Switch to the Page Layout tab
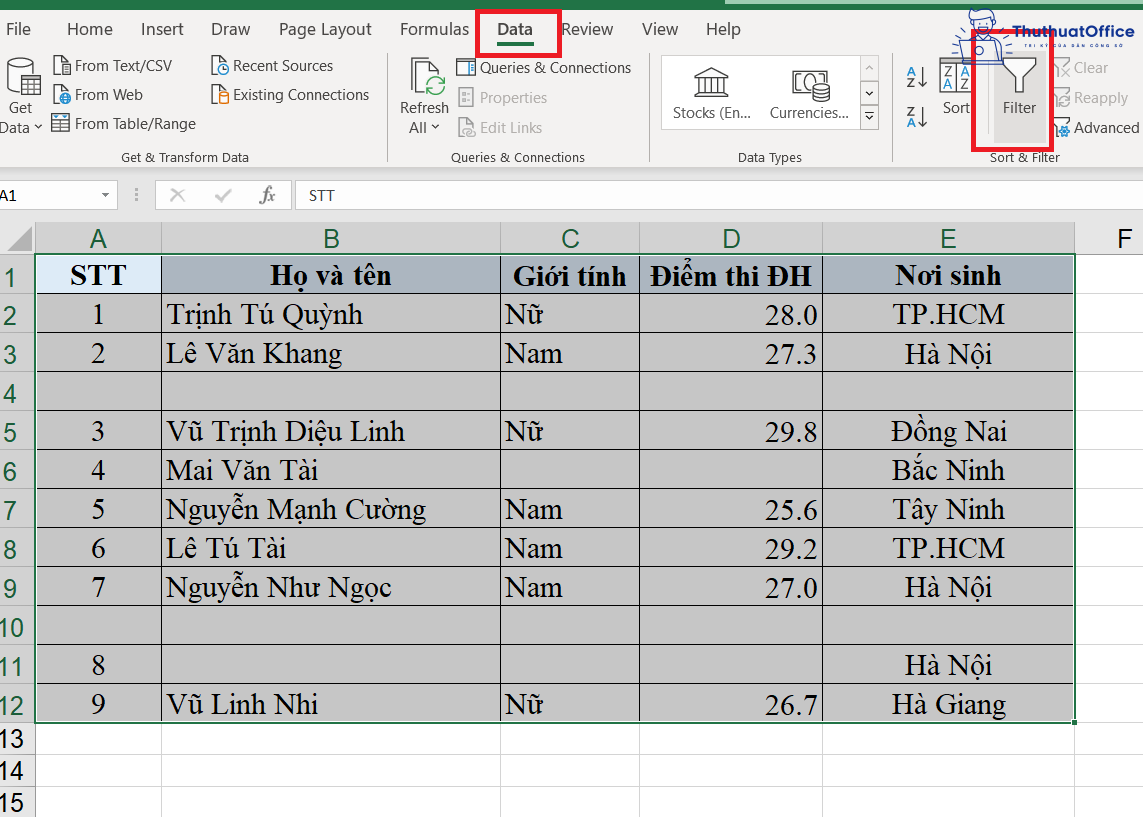This screenshot has width=1143, height=817. pos(325,29)
